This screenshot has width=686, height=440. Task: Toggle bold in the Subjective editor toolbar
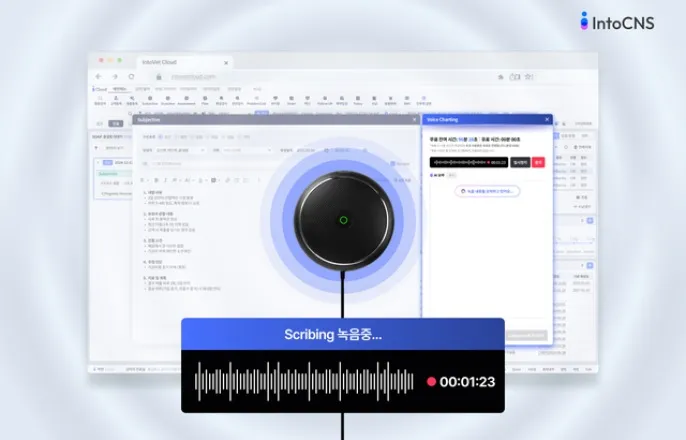point(156,180)
